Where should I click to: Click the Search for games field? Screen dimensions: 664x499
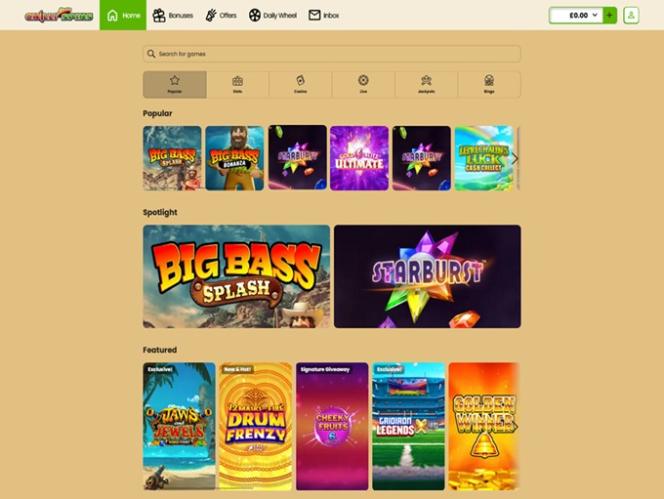click(332, 54)
